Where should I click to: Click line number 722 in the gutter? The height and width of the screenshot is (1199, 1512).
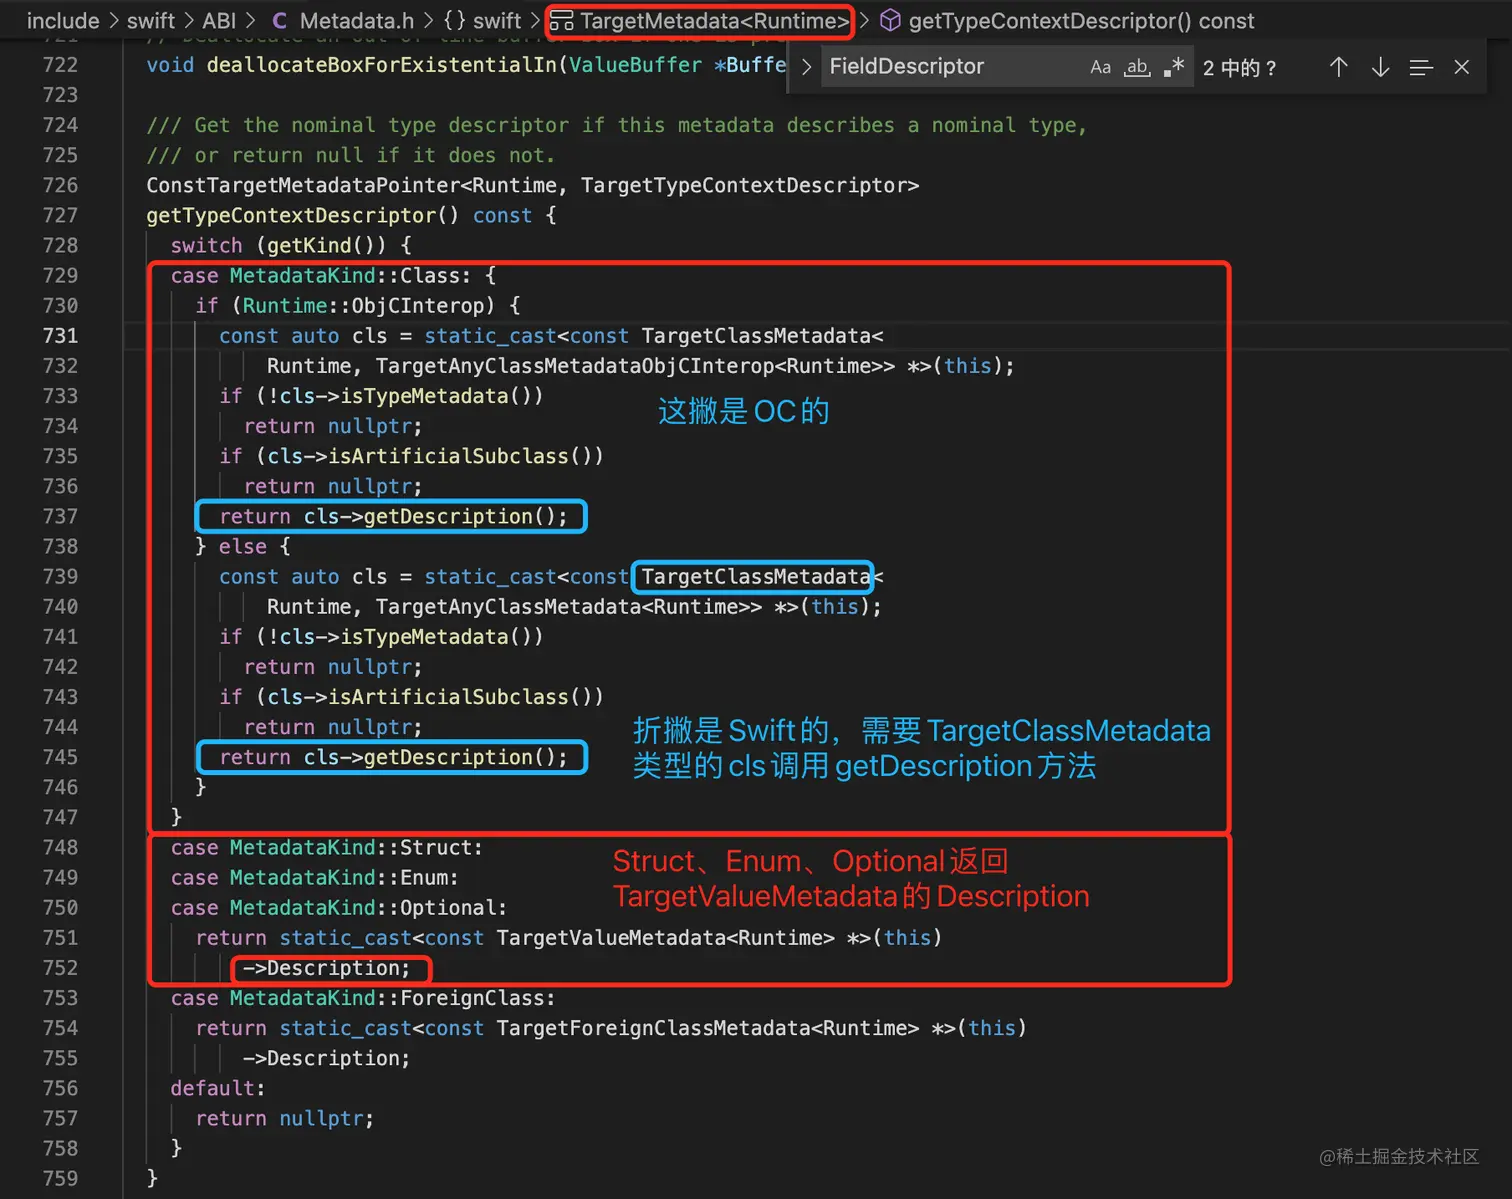click(60, 65)
